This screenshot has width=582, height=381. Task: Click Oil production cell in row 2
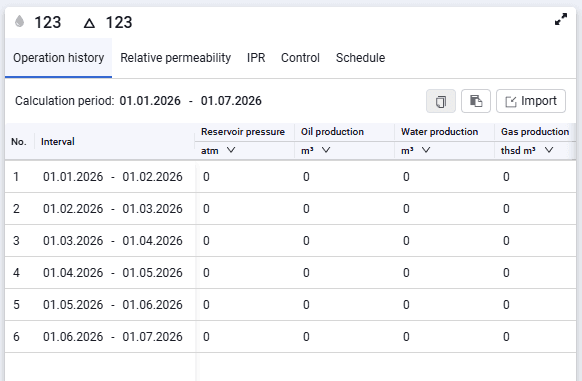point(344,209)
